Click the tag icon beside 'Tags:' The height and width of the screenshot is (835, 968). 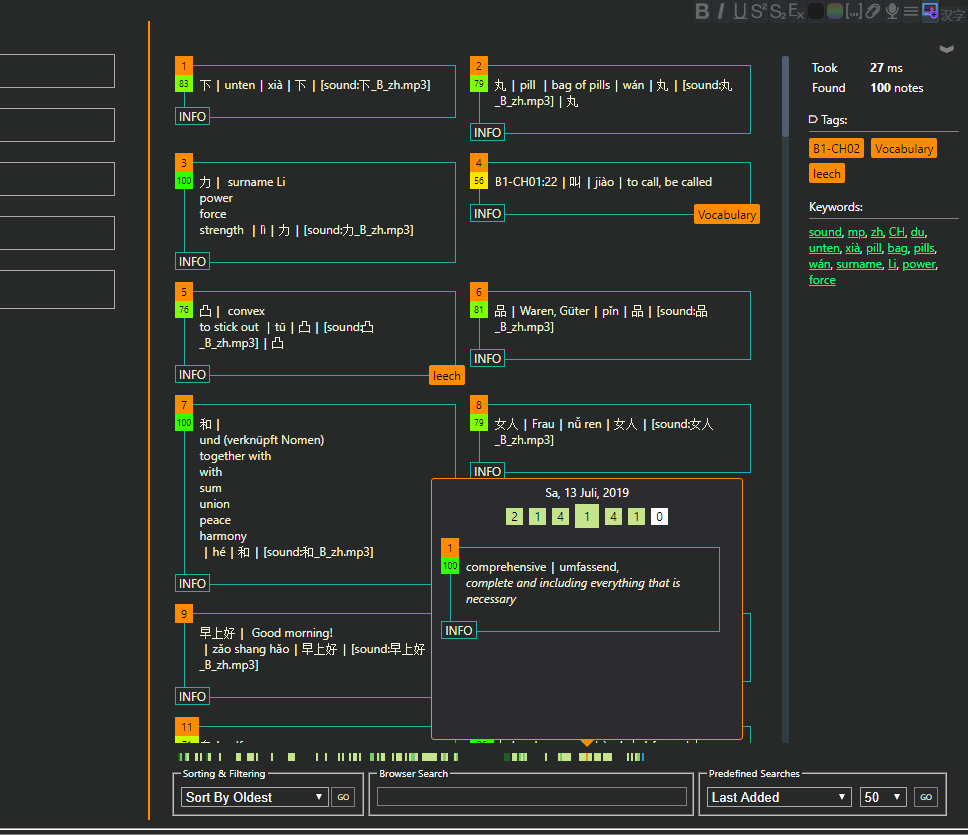[813, 120]
